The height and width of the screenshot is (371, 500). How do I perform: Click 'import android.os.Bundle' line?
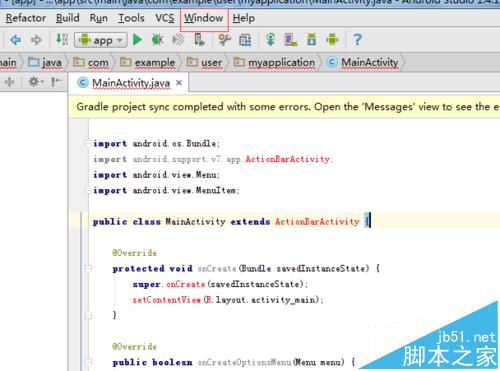point(156,143)
